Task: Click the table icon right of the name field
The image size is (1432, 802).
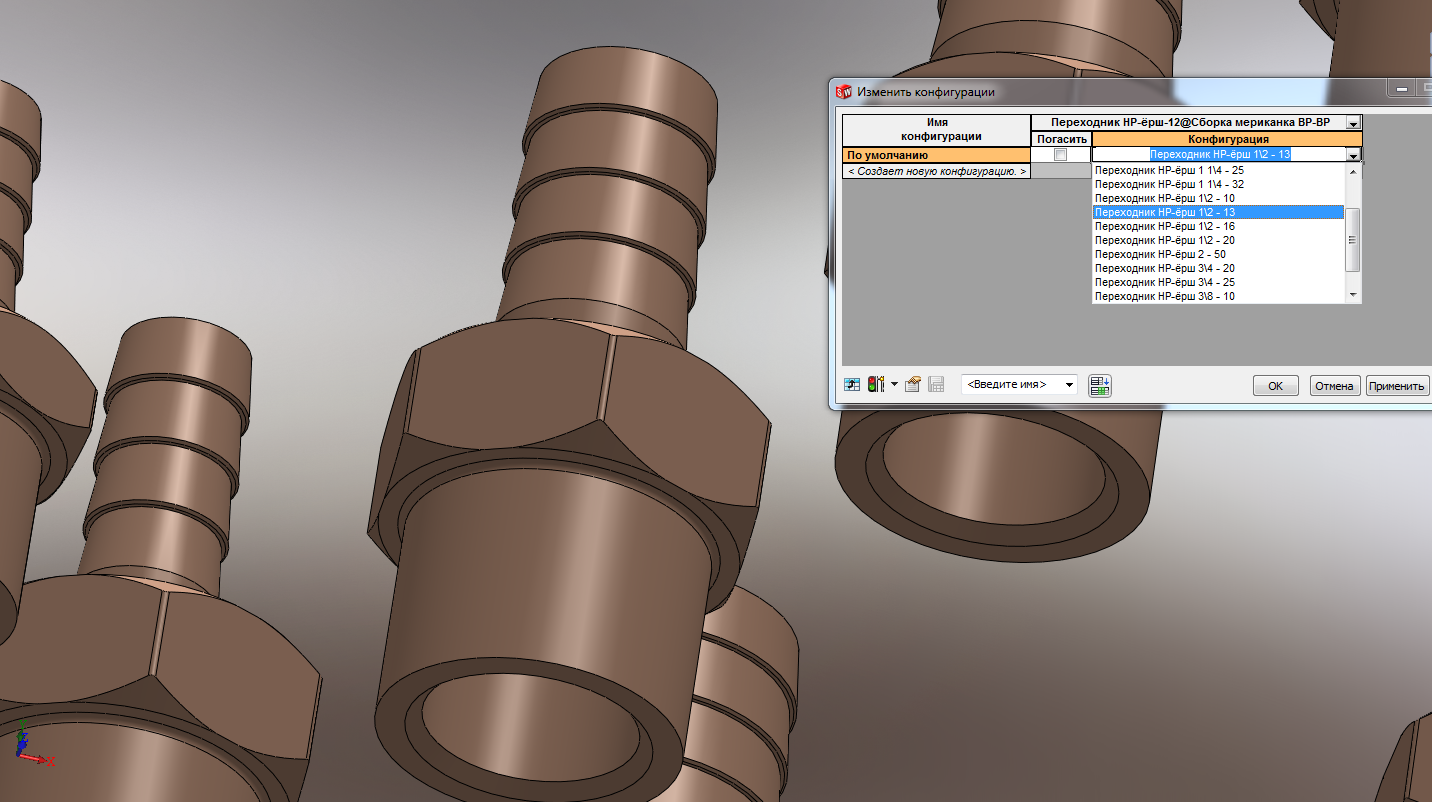Action: coord(1100,385)
